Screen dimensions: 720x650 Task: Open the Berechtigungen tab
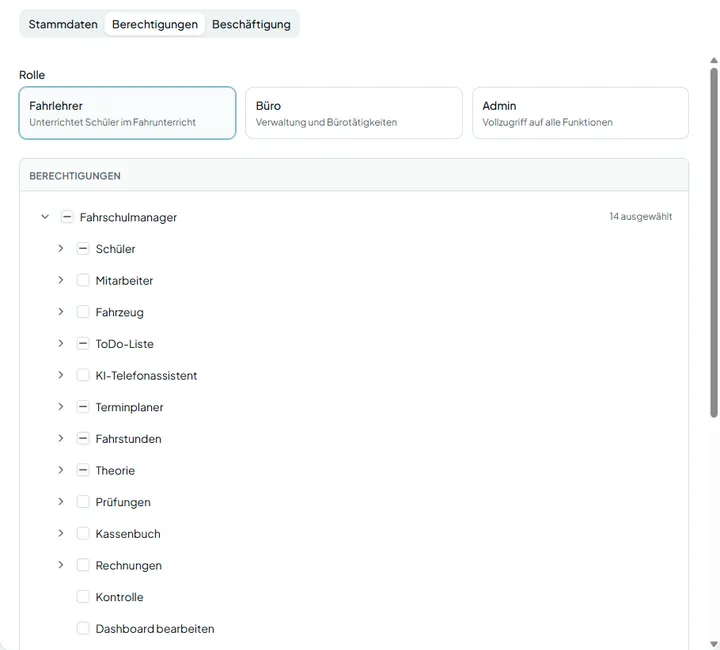pyautogui.click(x=155, y=24)
